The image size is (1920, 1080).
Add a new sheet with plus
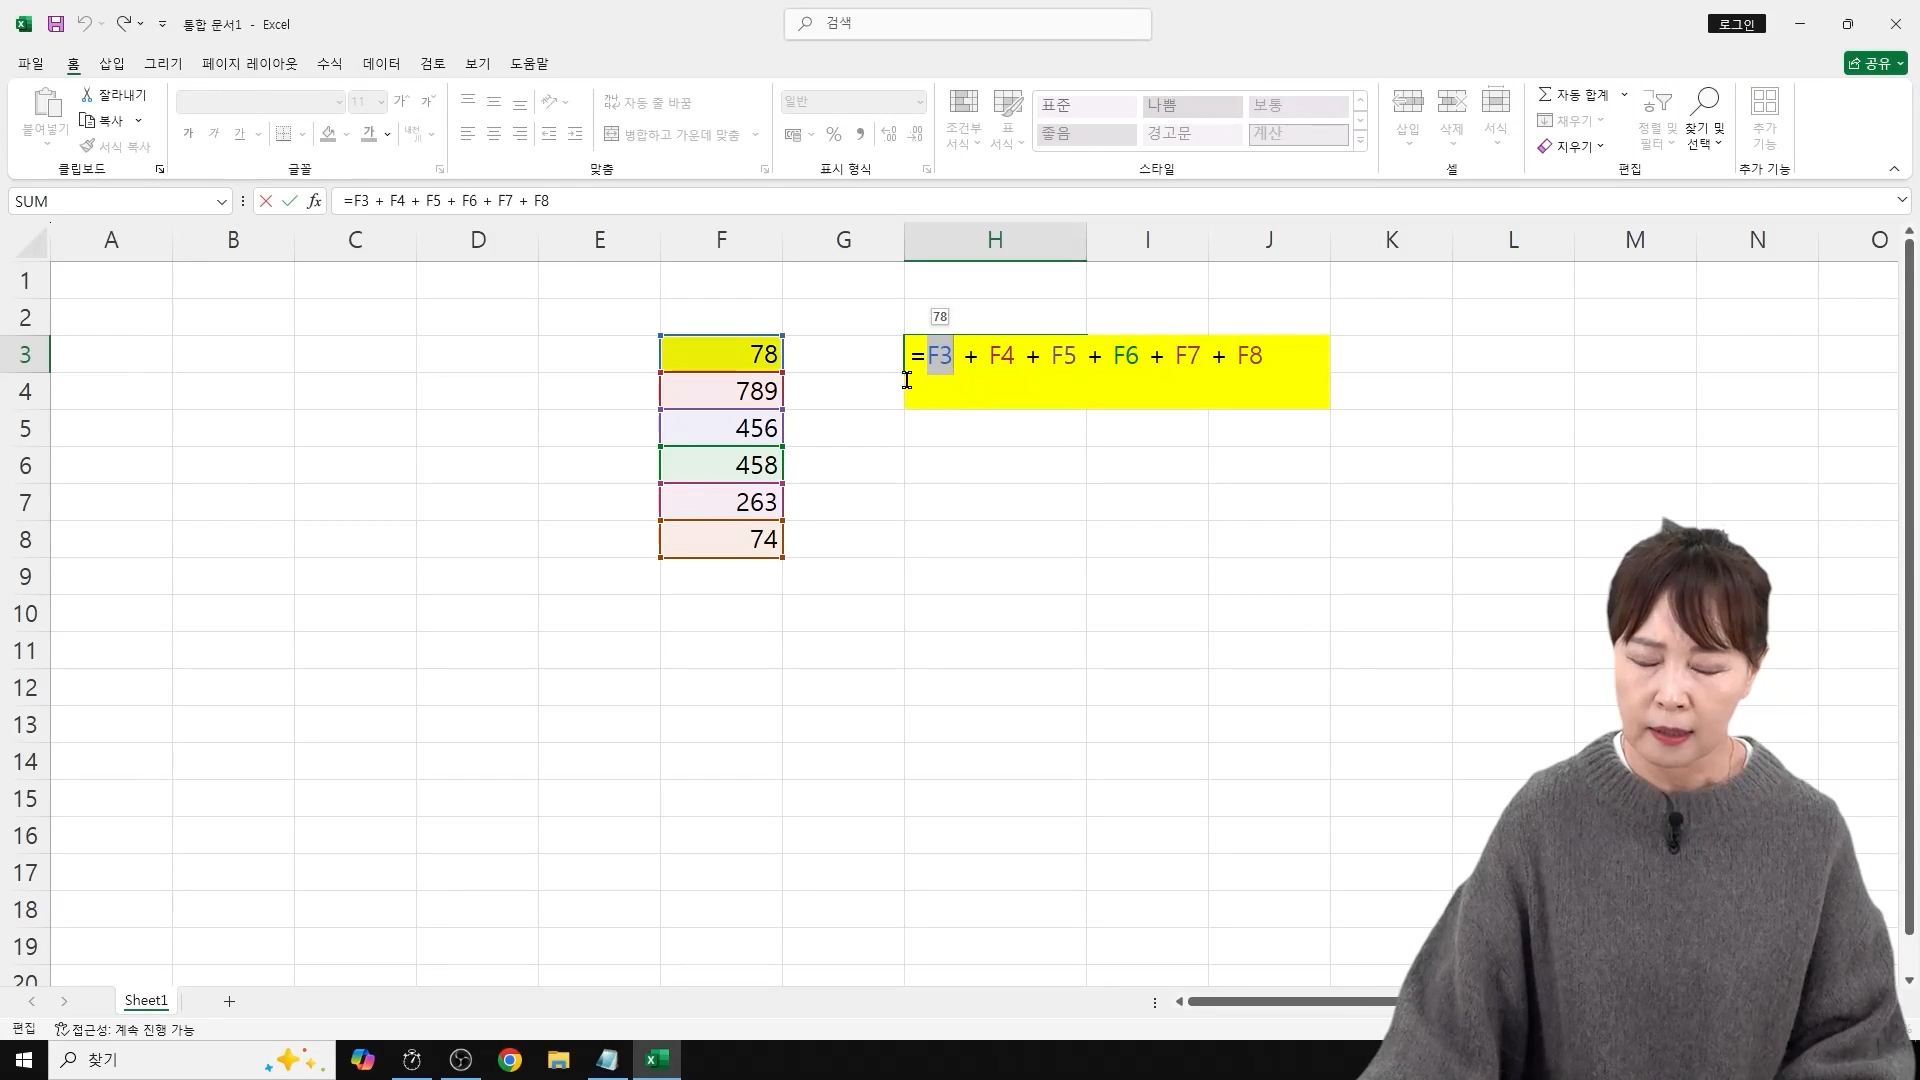pyautogui.click(x=229, y=1001)
